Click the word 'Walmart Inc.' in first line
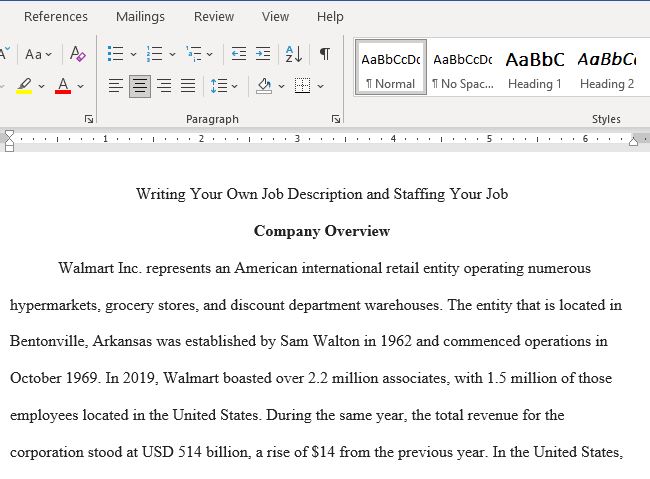650x479 pixels. [x=100, y=268]
